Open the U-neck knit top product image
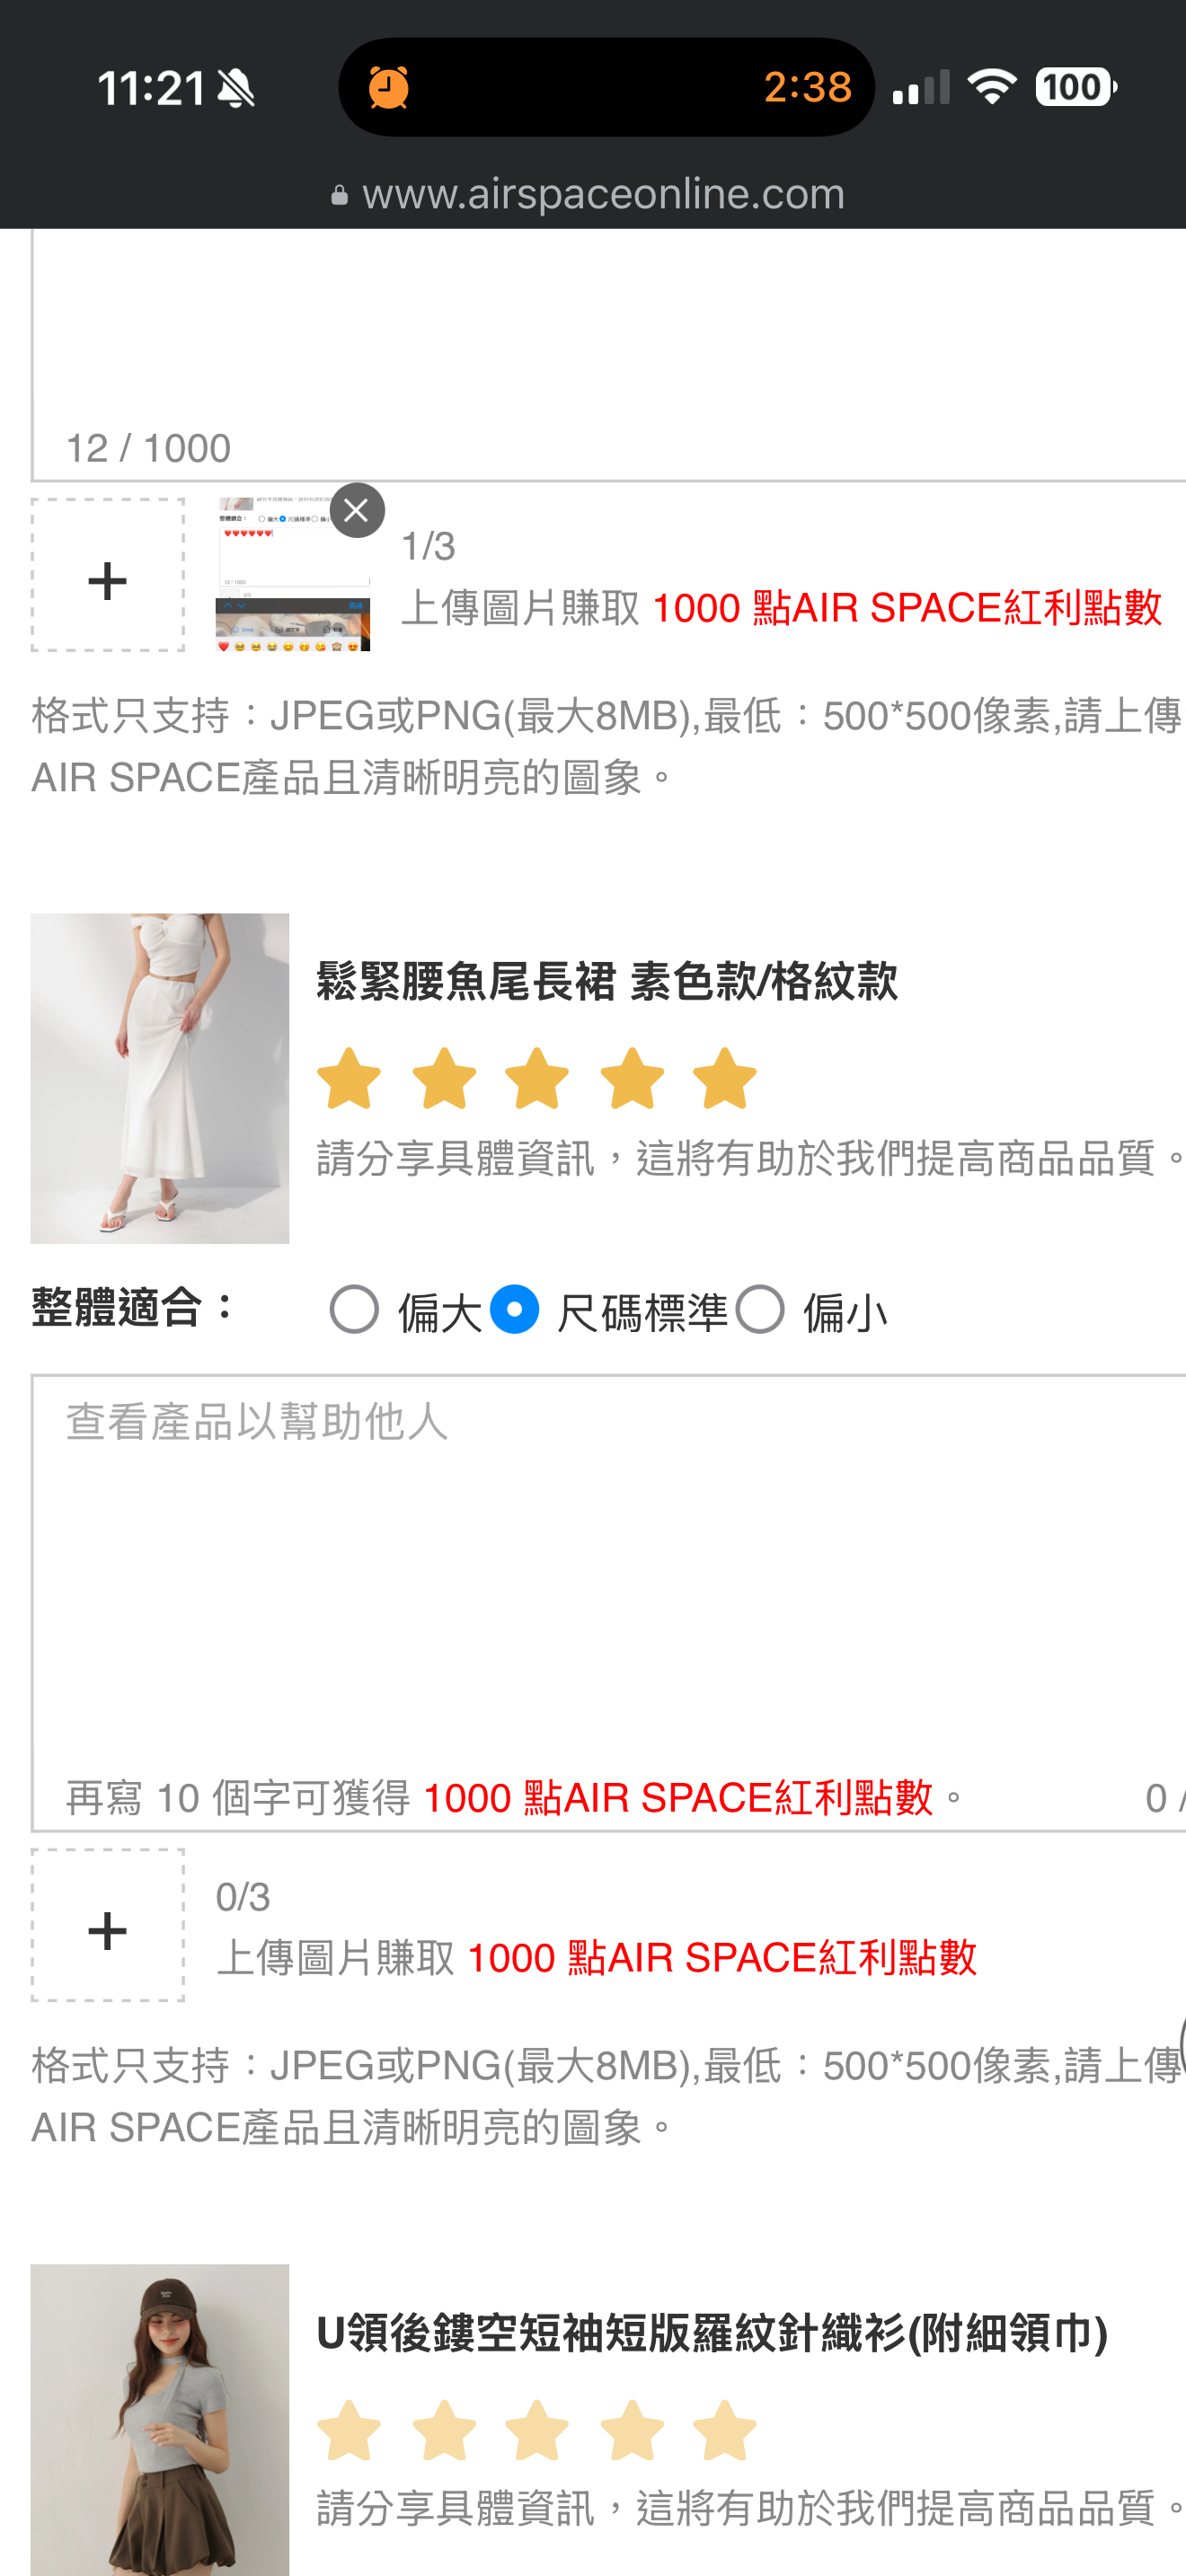This screenshot has height=2576, width=1186. pyautogui.click(x=160, y=2420)
